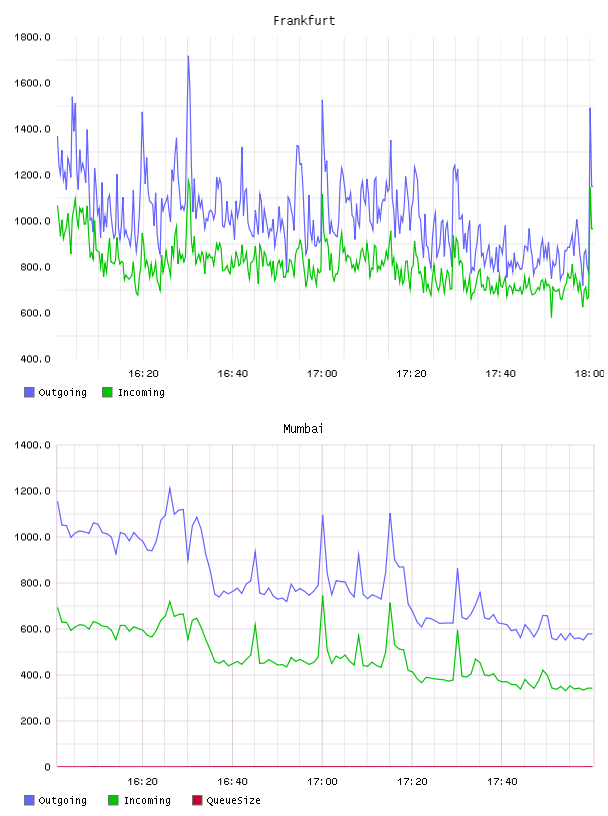Click the green Incoming swatch under Frankfurt chart
The height and width of the screenshot is (816, 608).
(107, 392)
